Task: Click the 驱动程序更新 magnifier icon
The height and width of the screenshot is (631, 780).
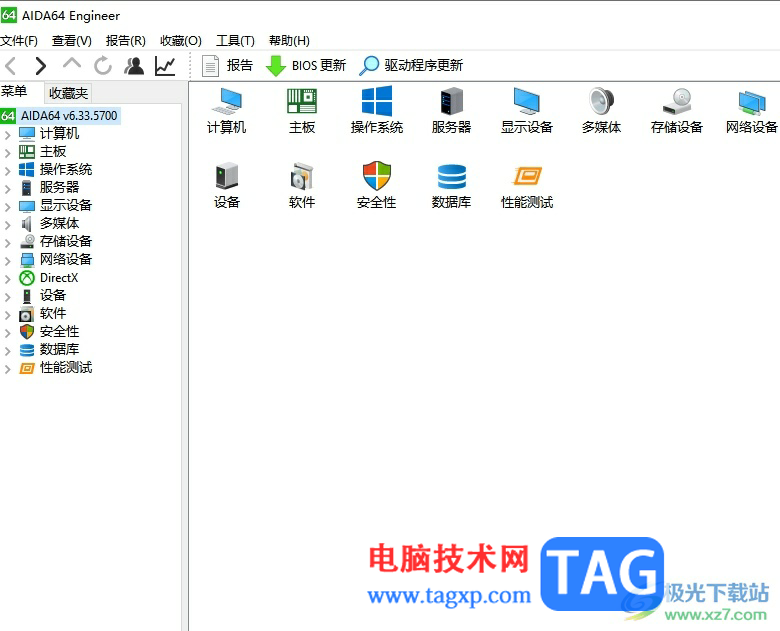Action: tap(369, 66)
